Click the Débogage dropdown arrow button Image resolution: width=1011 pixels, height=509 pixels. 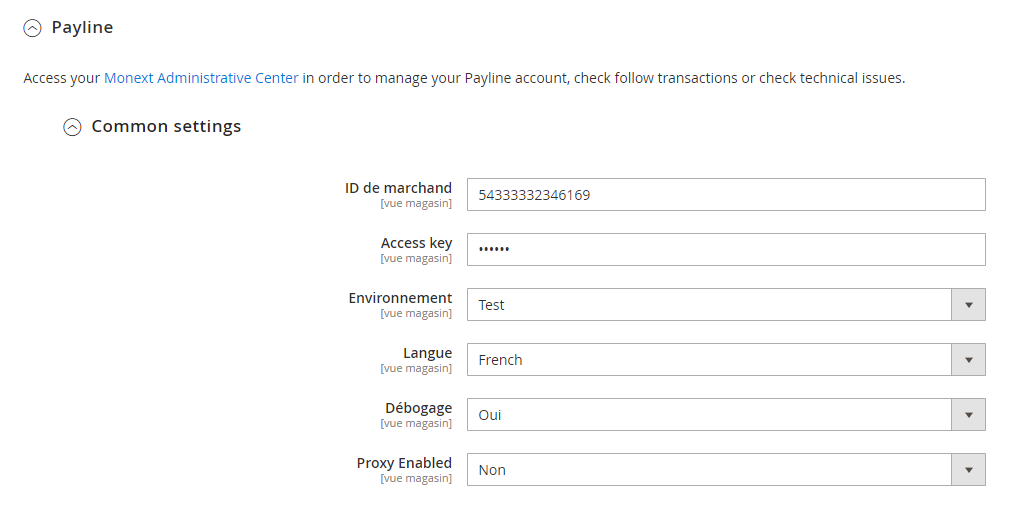pos(968,415)
